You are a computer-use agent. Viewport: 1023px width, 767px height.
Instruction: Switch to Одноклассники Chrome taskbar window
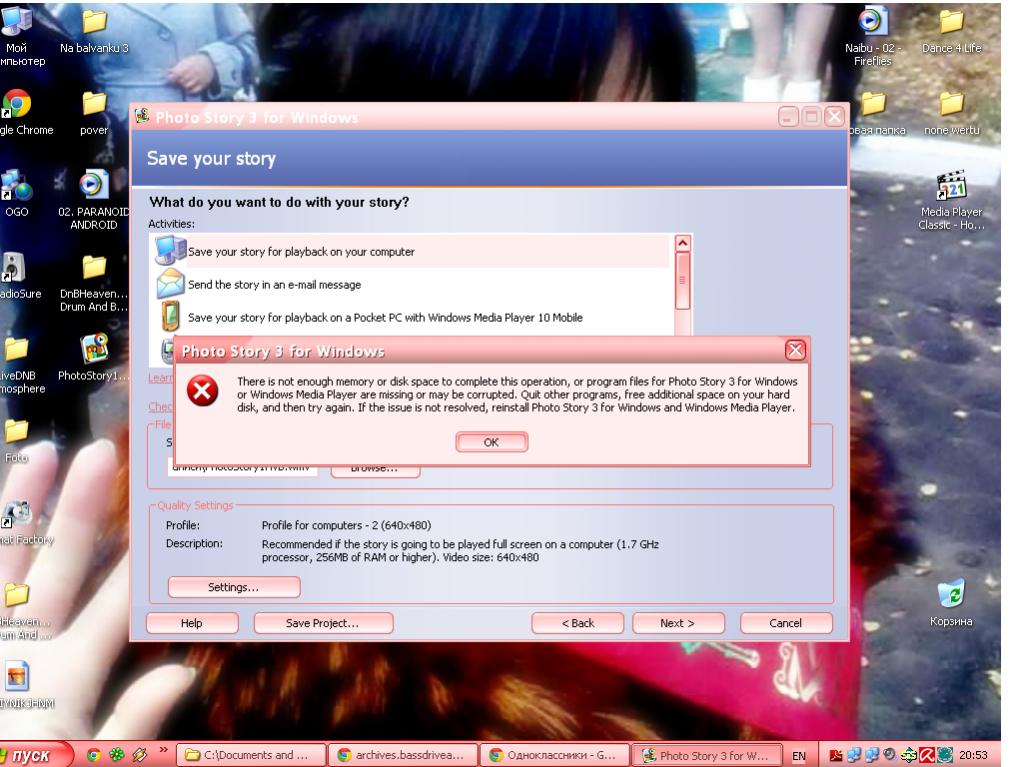tap(555, 755)
